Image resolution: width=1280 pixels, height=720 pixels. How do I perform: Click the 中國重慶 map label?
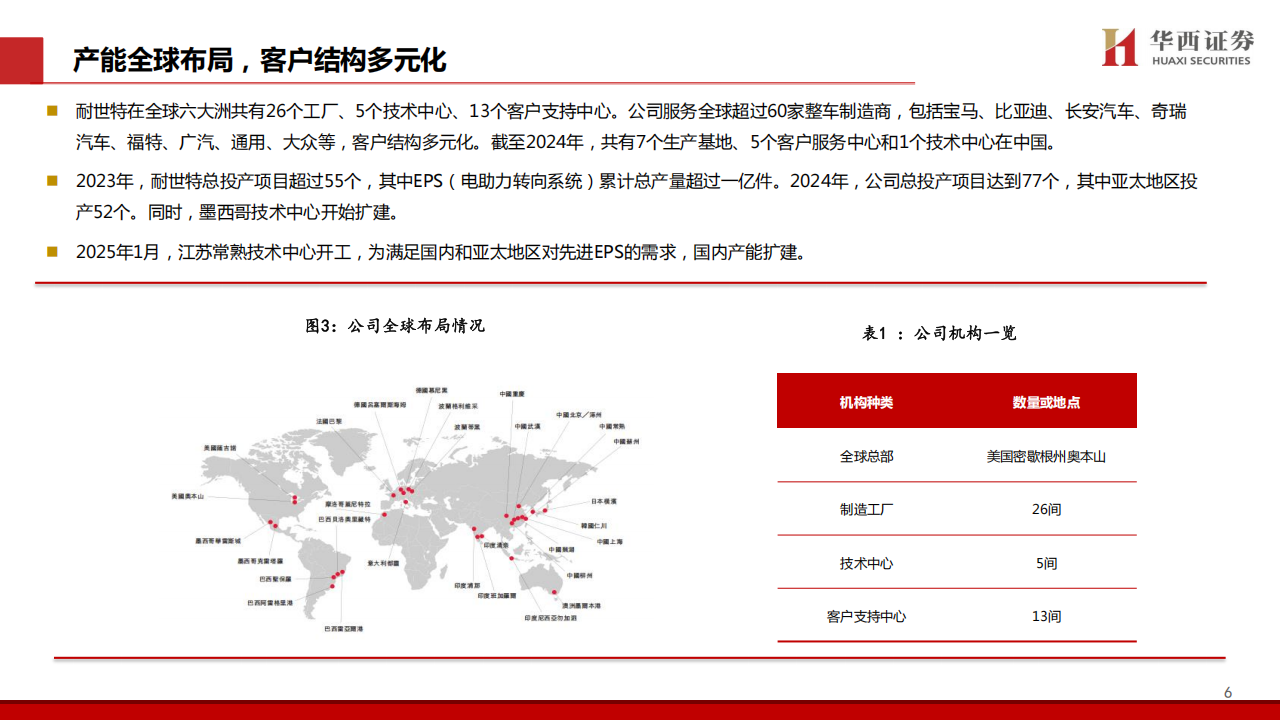[x=512, y=394]
